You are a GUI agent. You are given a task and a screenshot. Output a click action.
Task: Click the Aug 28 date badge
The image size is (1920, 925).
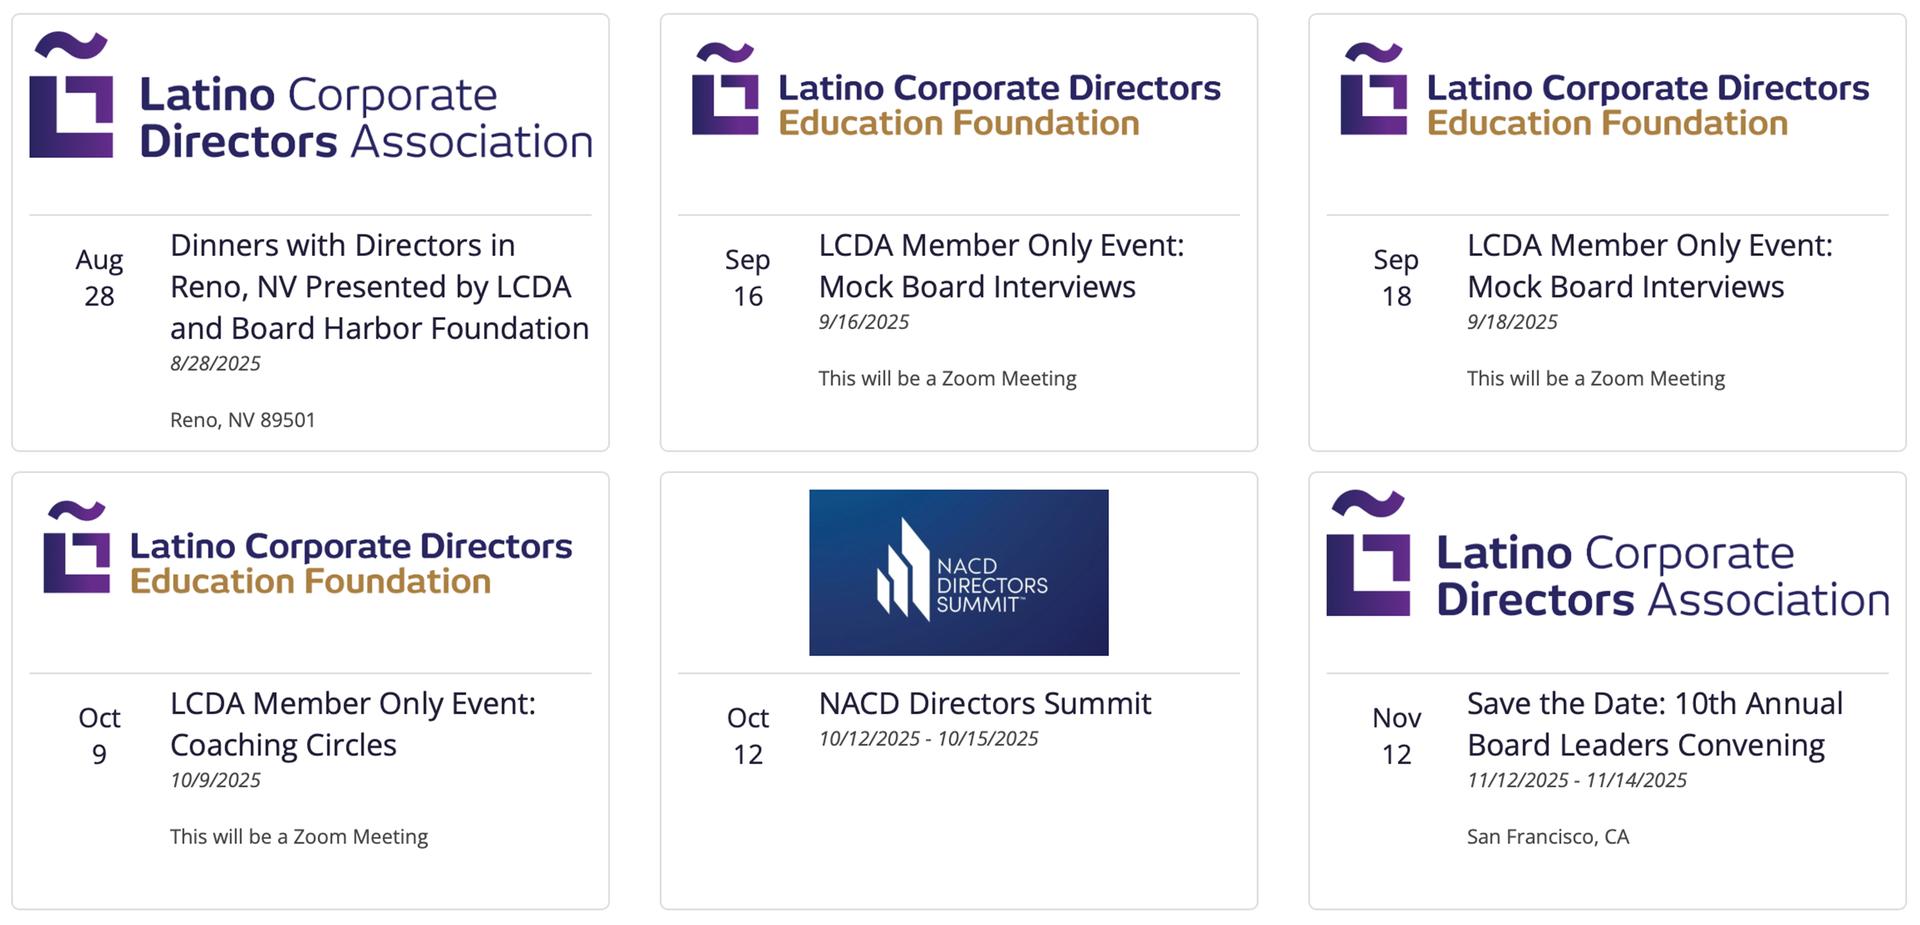(x=99, y=277)
